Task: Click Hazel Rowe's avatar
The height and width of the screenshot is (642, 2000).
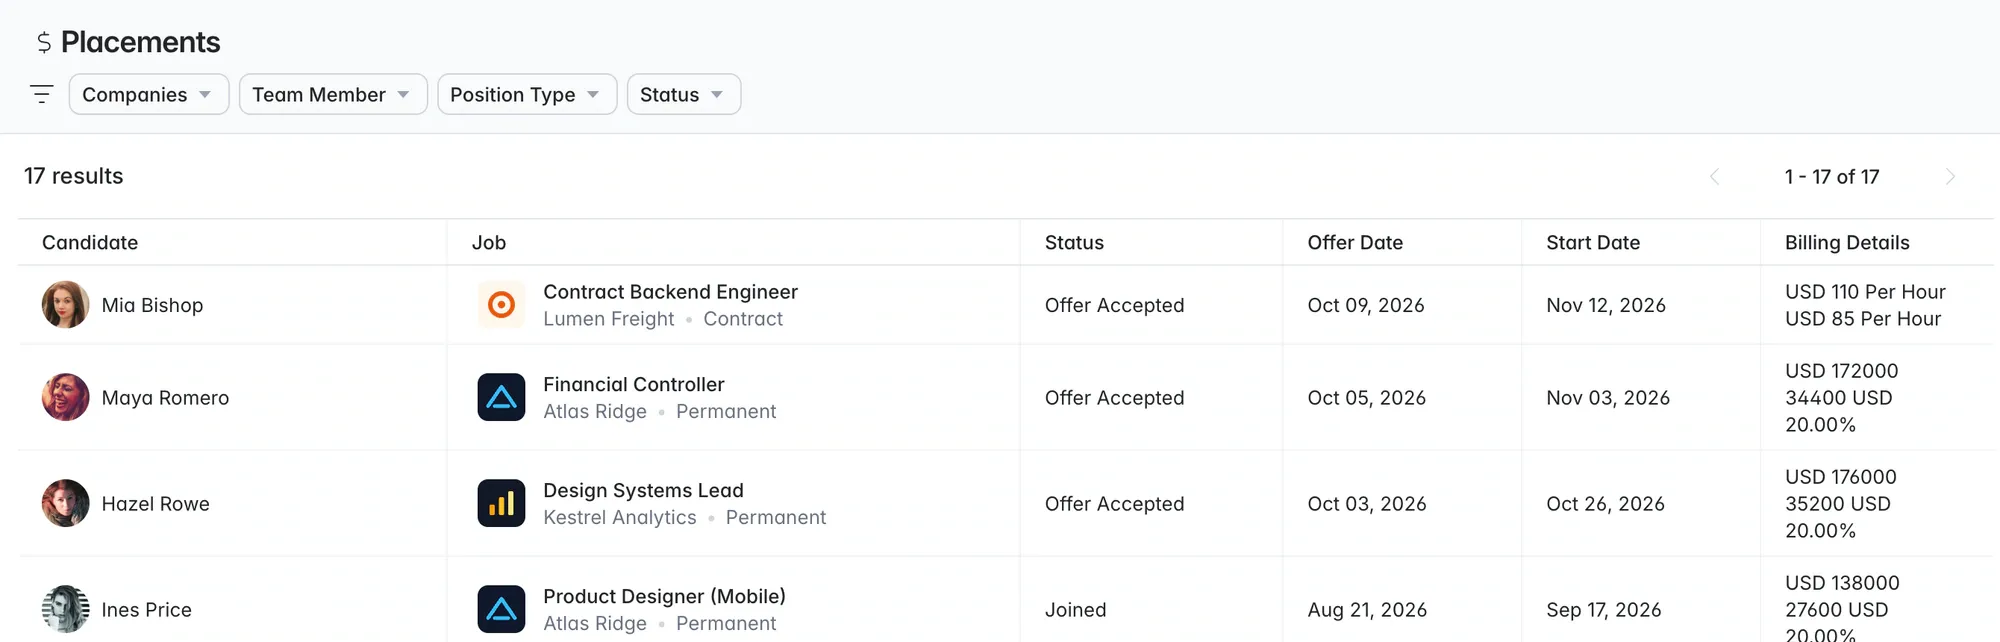Action: (65, 503)
